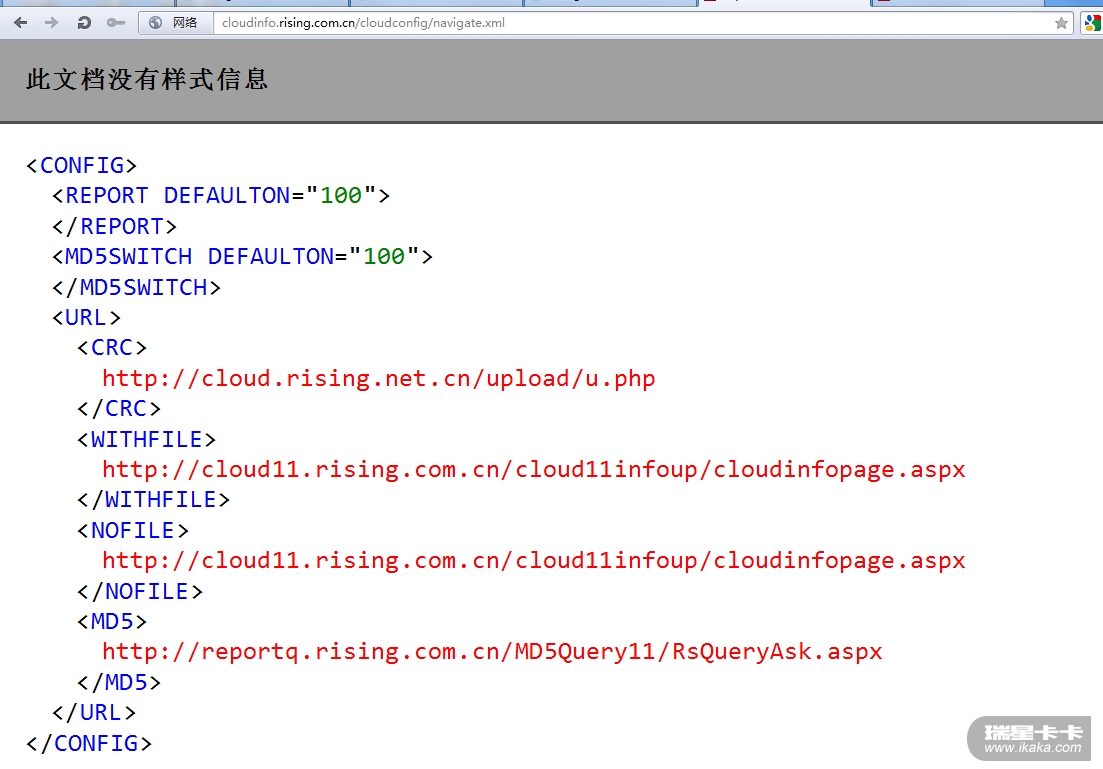Bookmark this page with the star icon

pyautogui.click(x=1061, y=23)
